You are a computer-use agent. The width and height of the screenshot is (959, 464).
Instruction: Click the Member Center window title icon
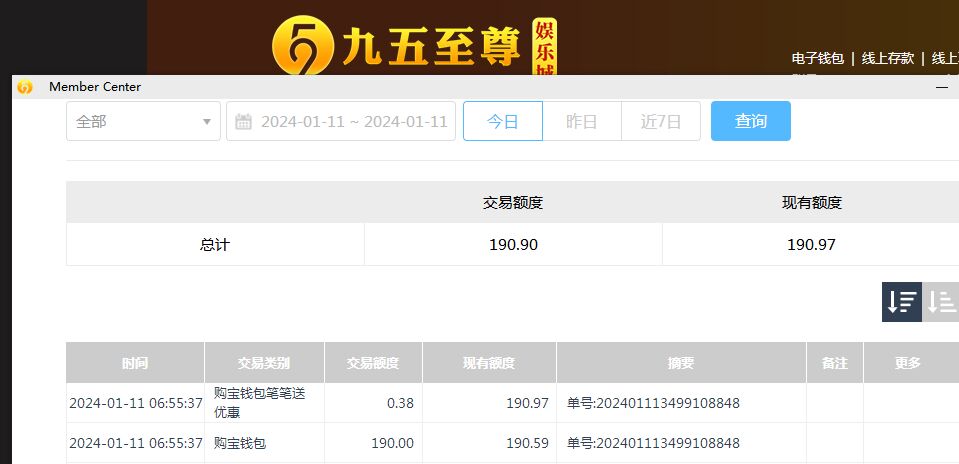click(x=24, y=87)
